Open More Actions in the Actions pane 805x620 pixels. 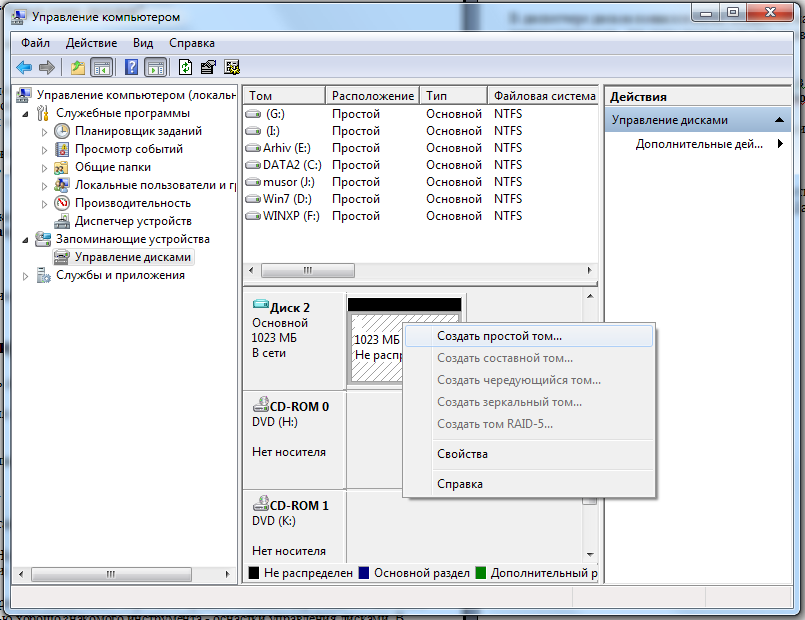pos(698,144)
